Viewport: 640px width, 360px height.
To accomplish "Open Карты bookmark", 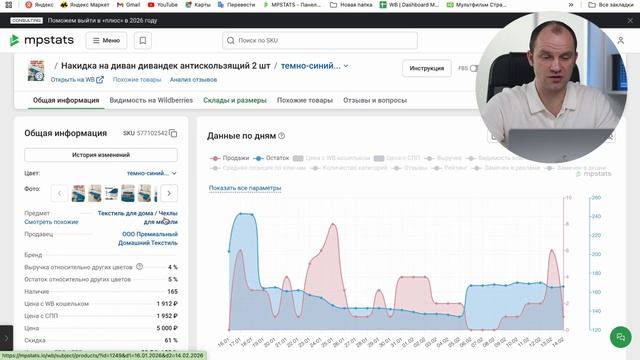I will tap(198, 5).
